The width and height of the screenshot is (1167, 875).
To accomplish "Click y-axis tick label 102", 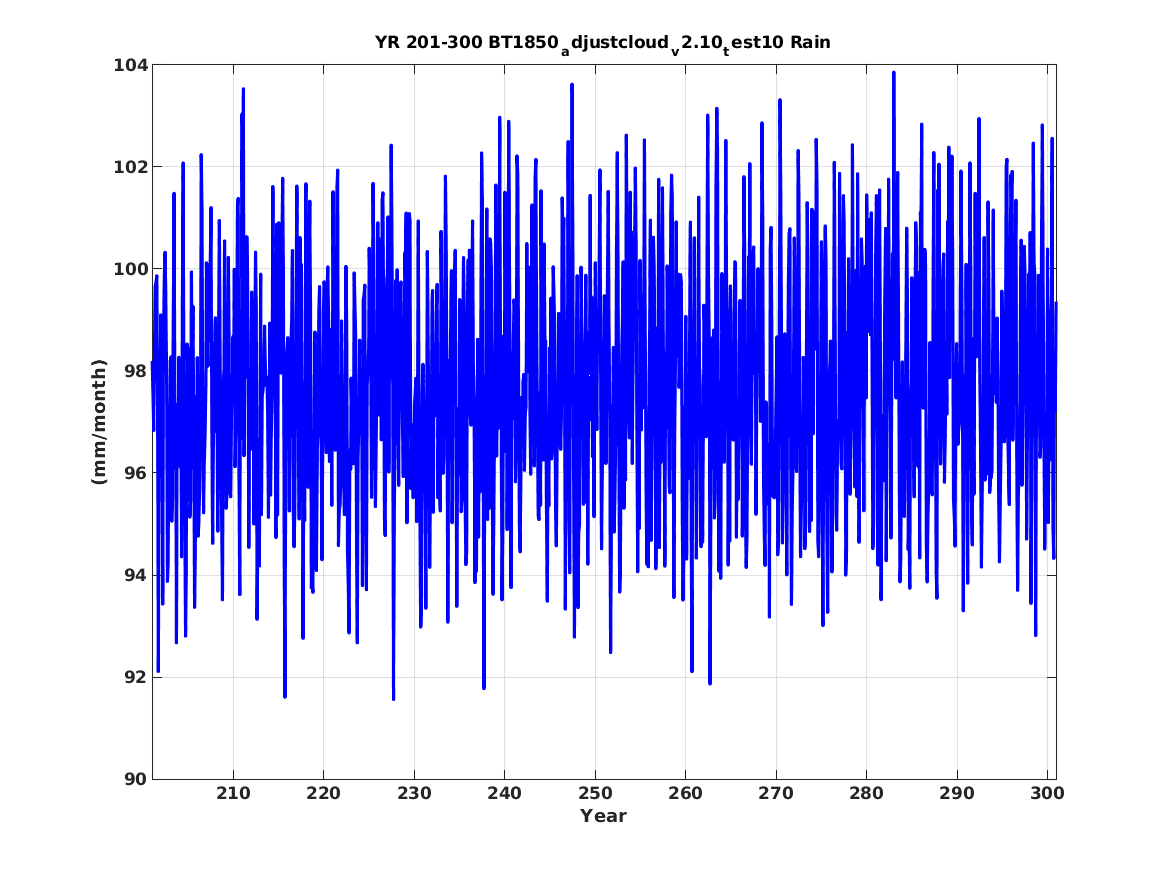I will point(130,167).
